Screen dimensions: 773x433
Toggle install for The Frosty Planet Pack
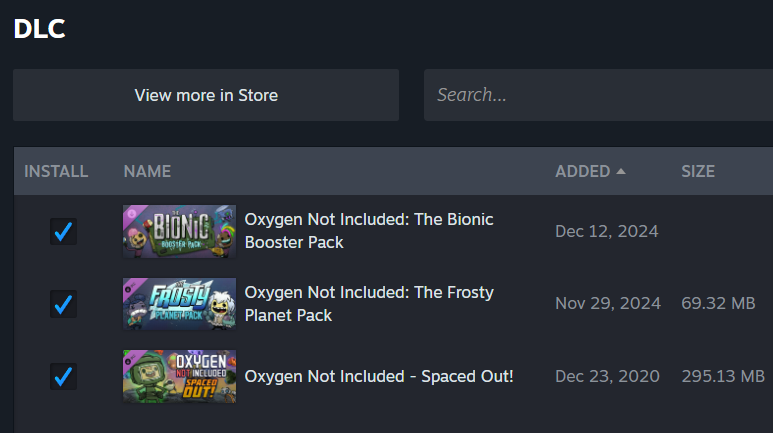click(x=63, y=304)
